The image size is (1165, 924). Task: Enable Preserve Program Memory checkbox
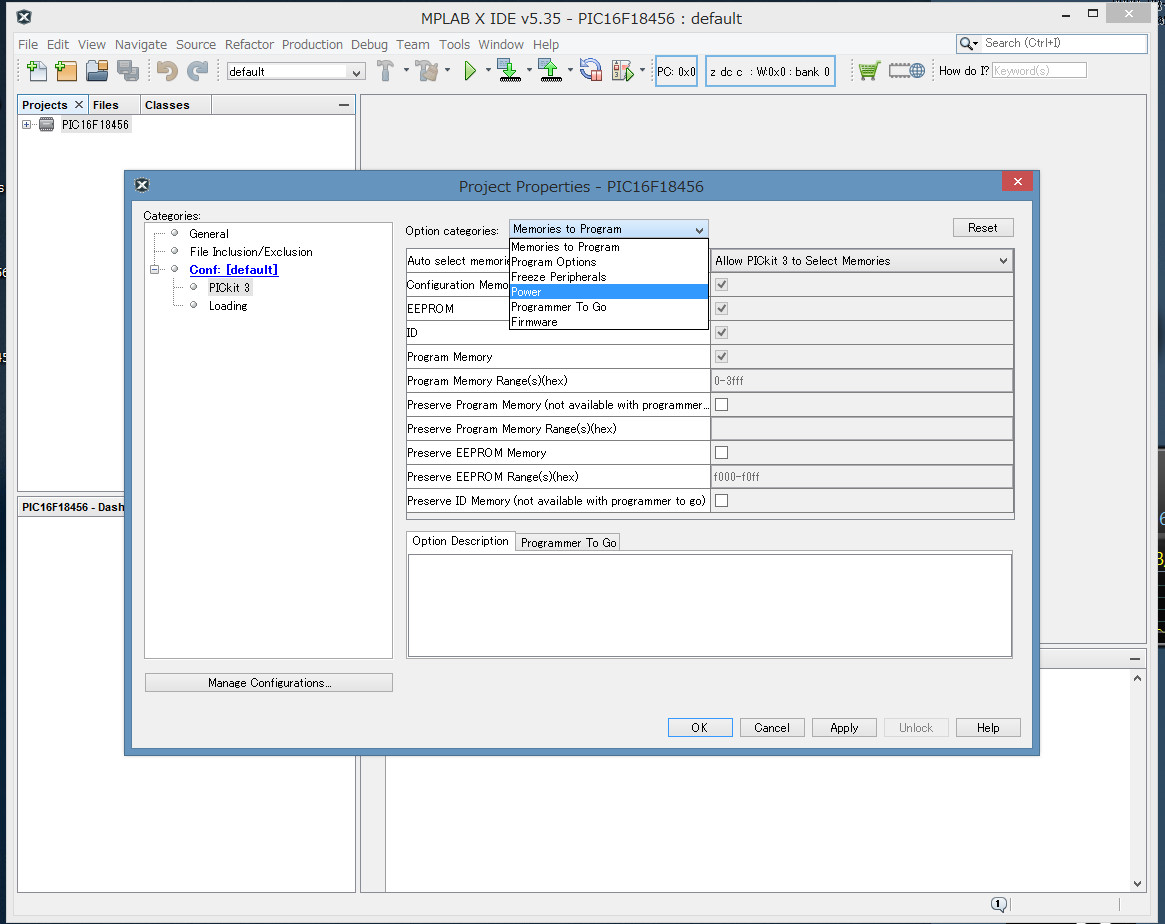click(721, 405)
